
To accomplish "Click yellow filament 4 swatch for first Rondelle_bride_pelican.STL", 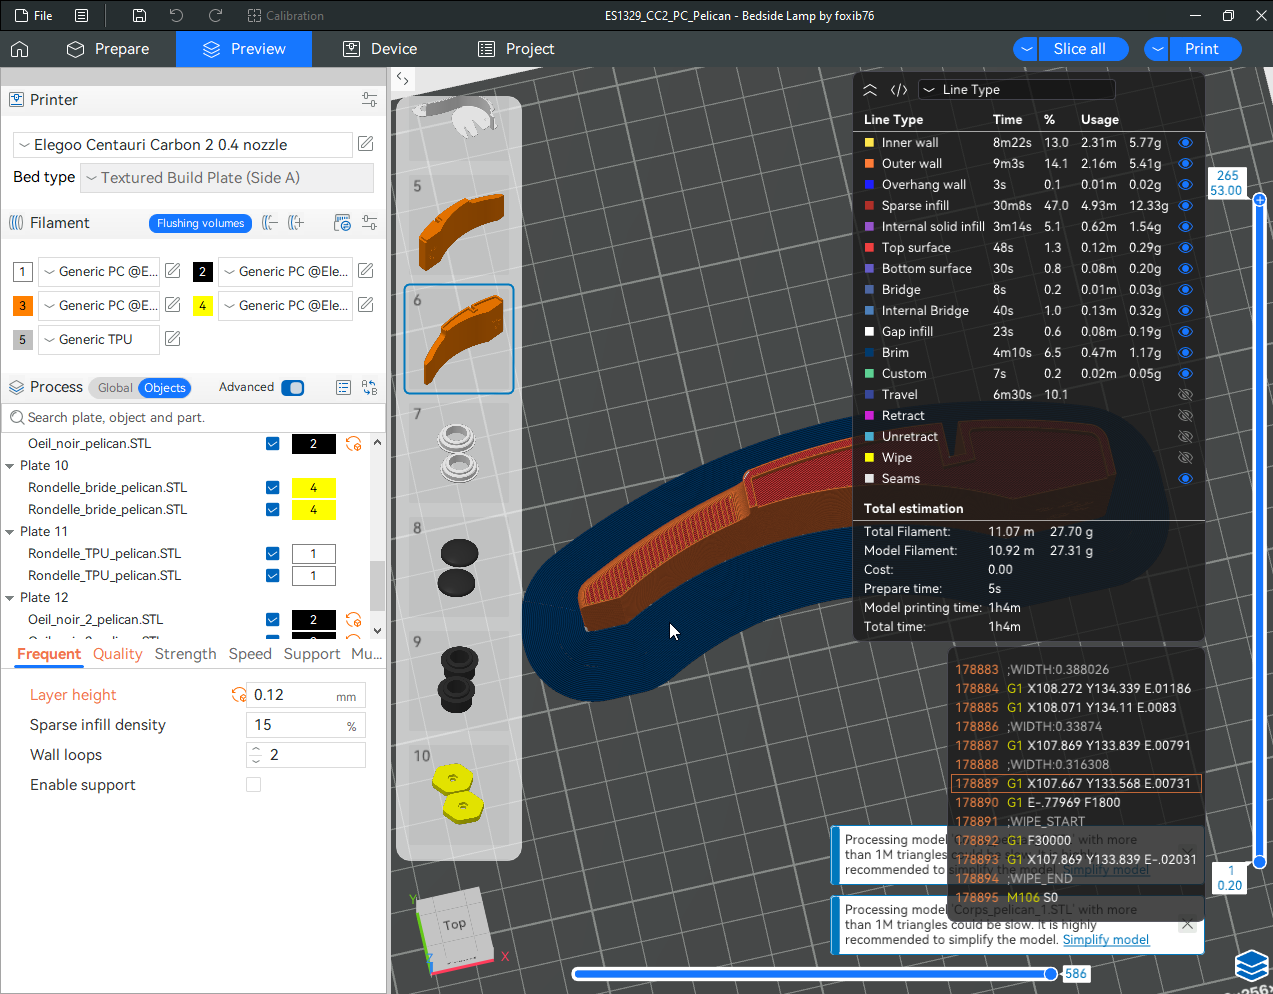I will click(x=313, y=488).
